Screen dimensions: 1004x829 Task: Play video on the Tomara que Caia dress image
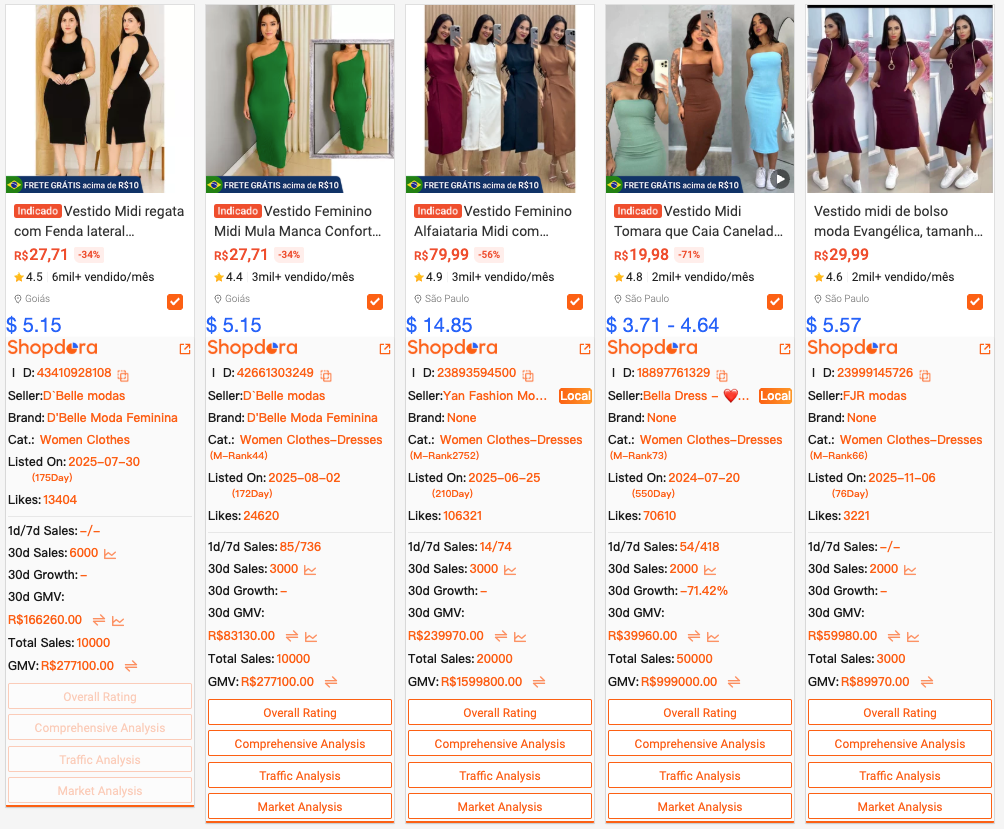tap(780, 179)
